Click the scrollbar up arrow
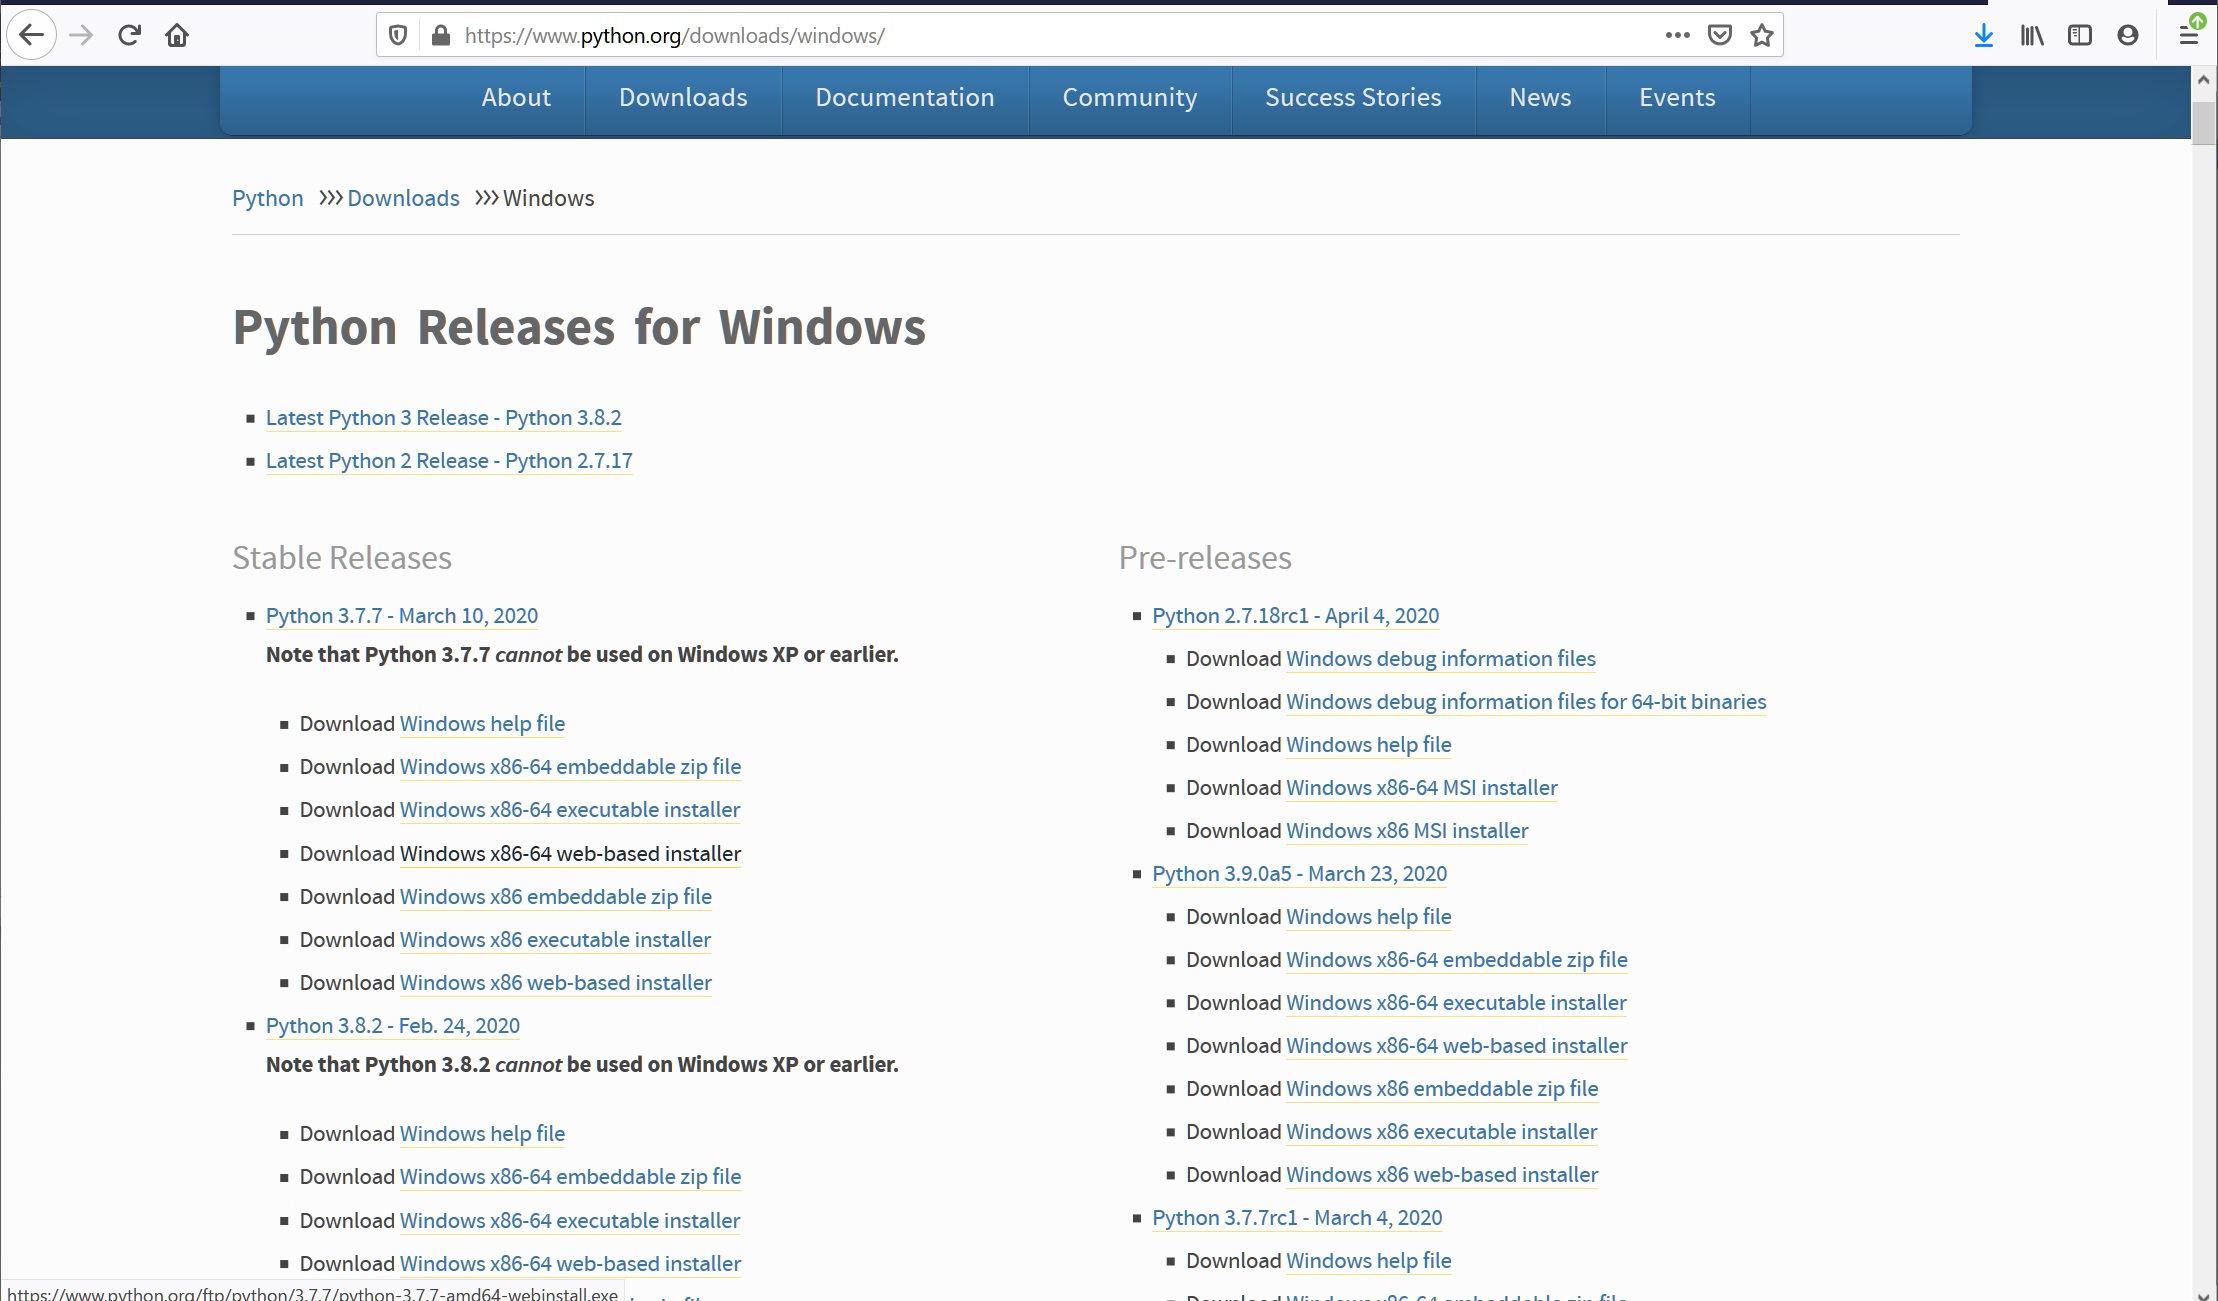2218x1301 pixels. pyautogui.click(x=2204, y=79)
